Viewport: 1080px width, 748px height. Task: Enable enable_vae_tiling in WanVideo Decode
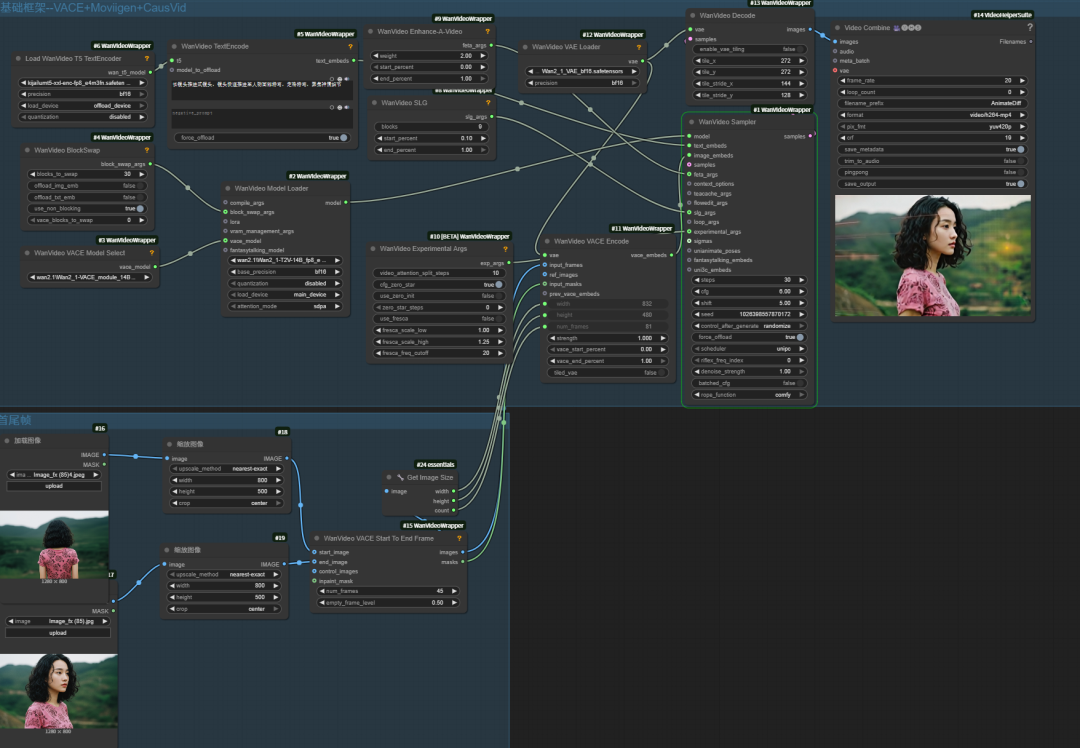click(x=749, y=50)
